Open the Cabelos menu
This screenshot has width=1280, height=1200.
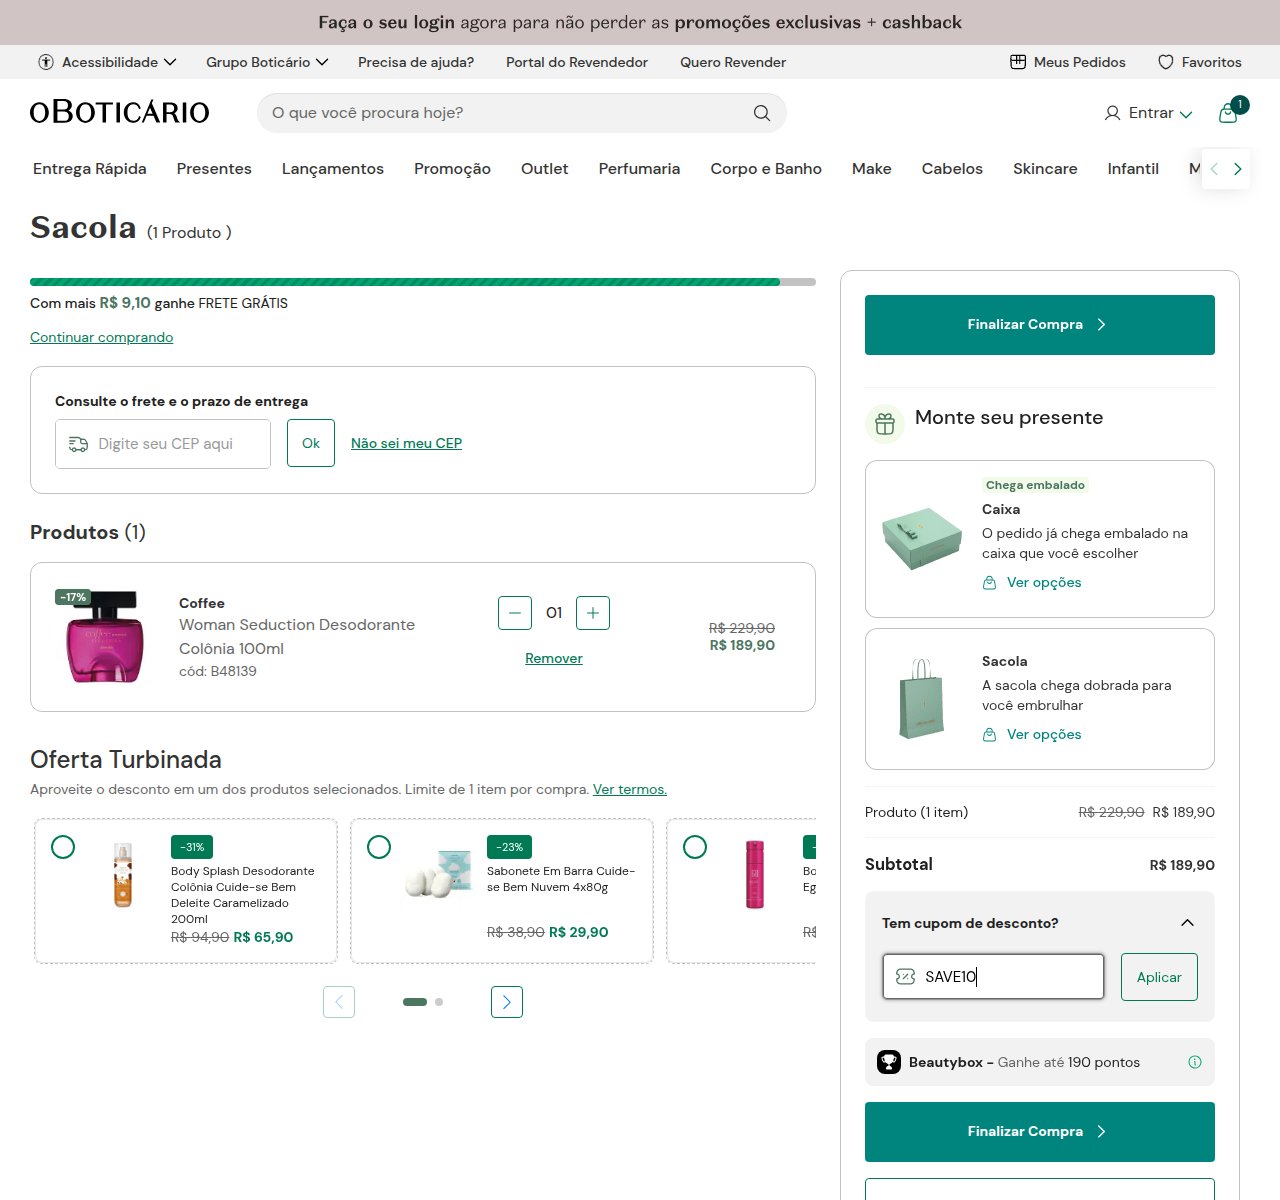952,169
